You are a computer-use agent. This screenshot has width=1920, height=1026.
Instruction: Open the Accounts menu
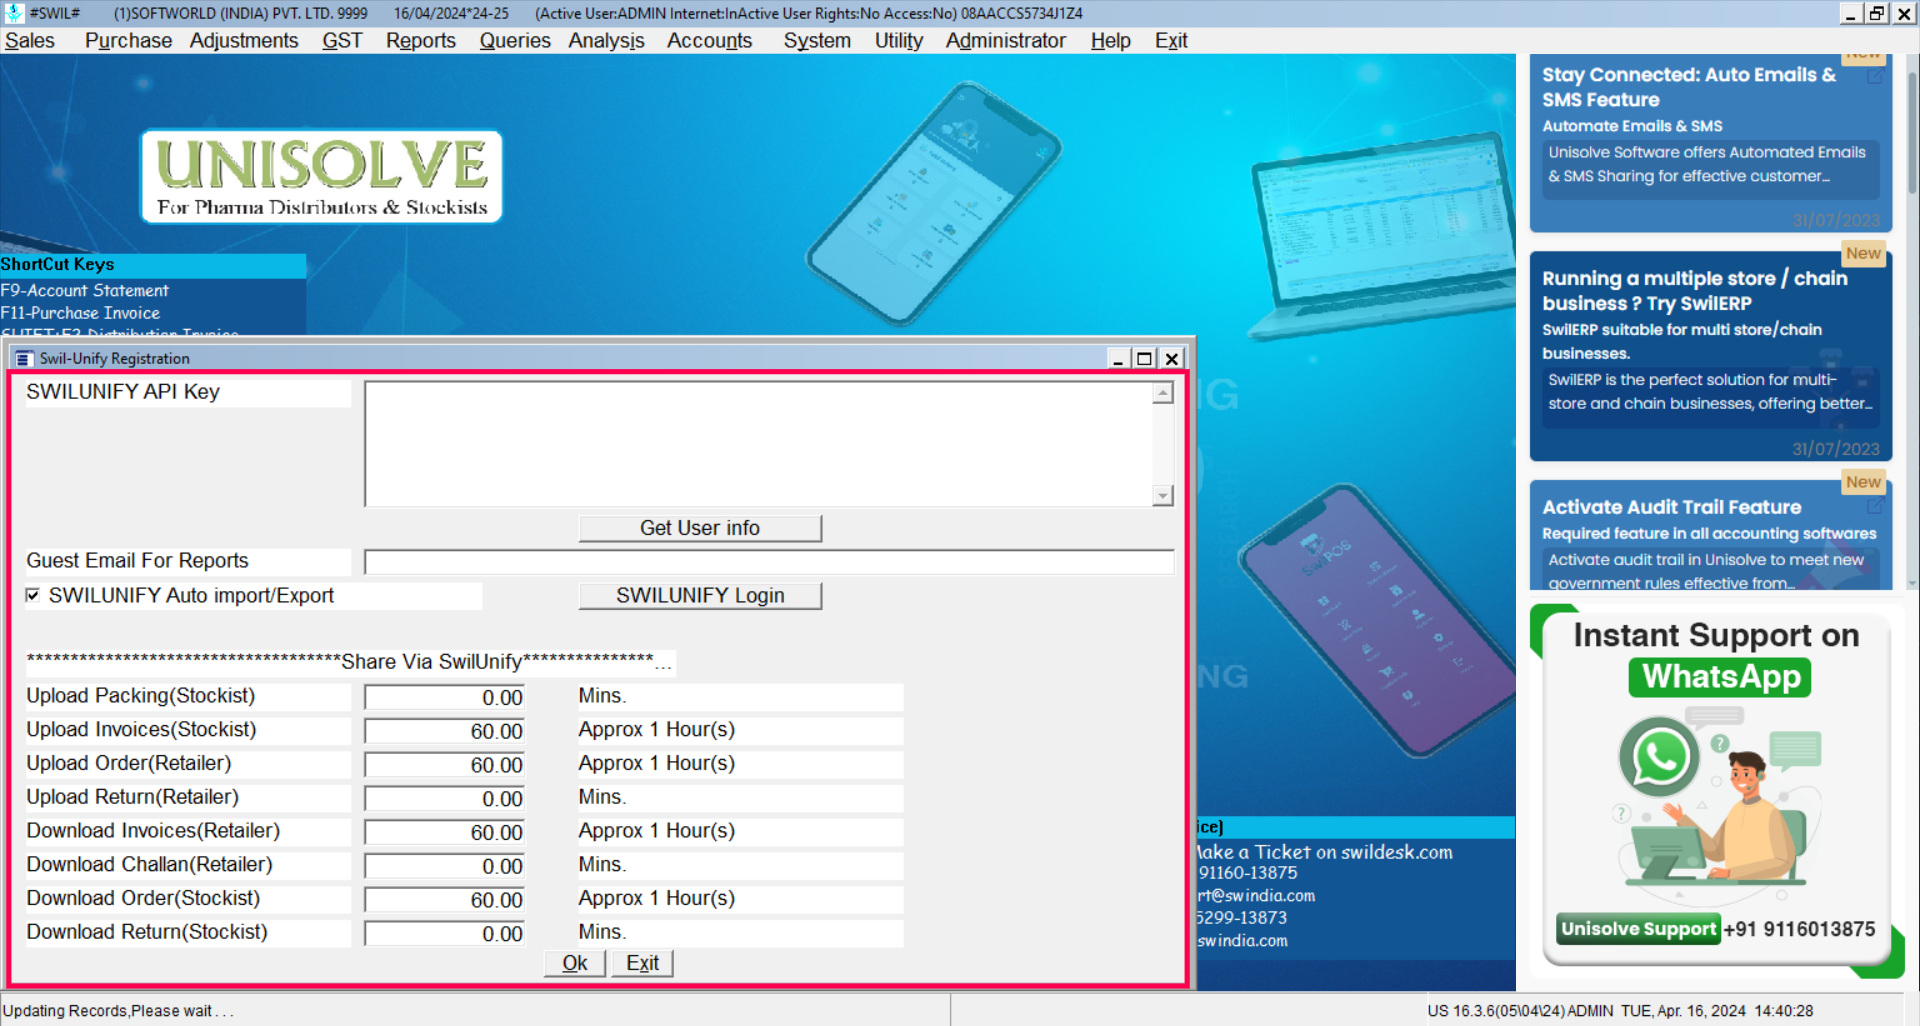710,41
